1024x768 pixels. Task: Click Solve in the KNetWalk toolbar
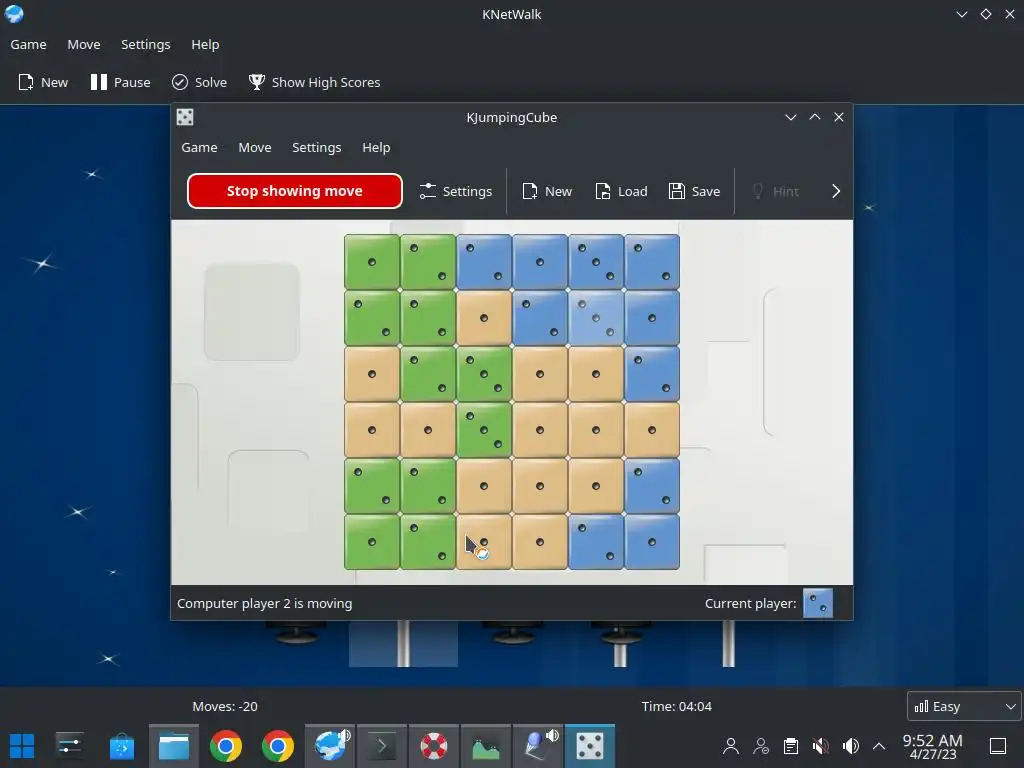pos(199,82)
